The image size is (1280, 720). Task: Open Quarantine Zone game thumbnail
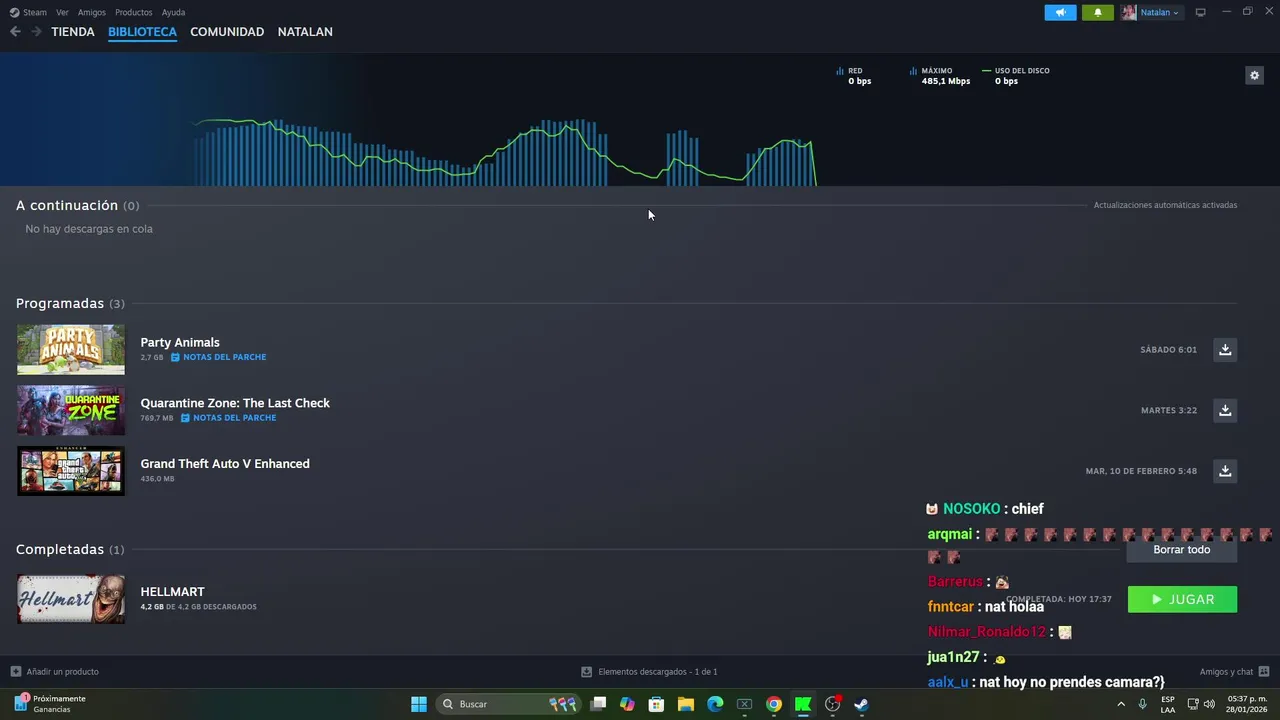(71, 410)
